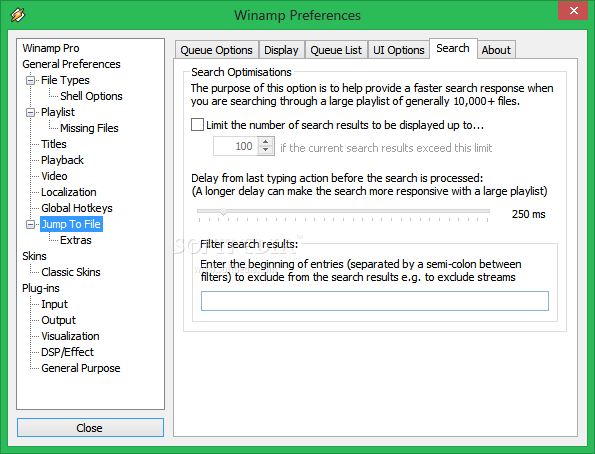Open Output plug-ins preferences

58,320
